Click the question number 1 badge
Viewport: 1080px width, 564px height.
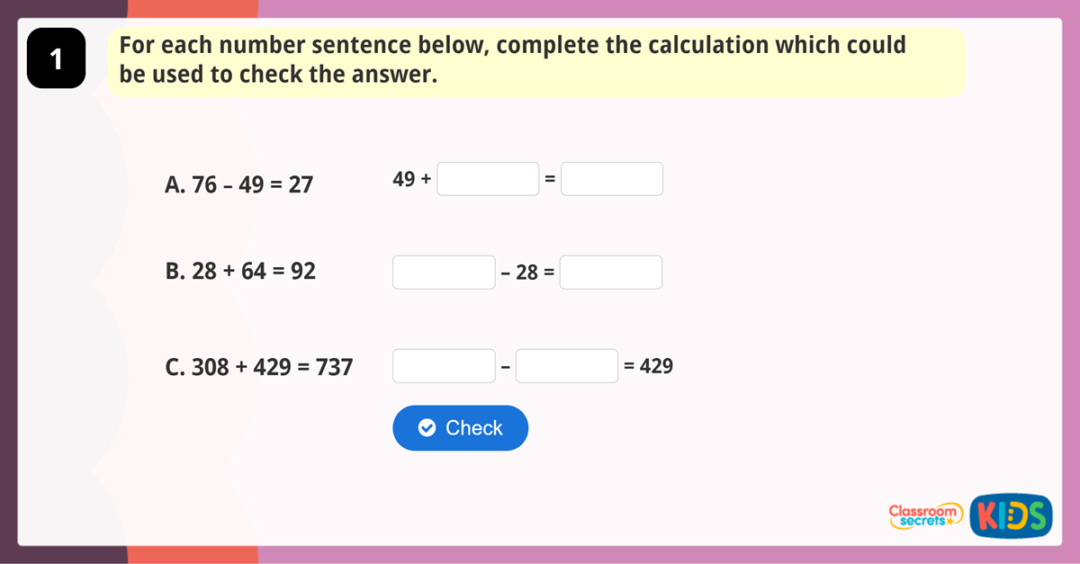[56, 60]
